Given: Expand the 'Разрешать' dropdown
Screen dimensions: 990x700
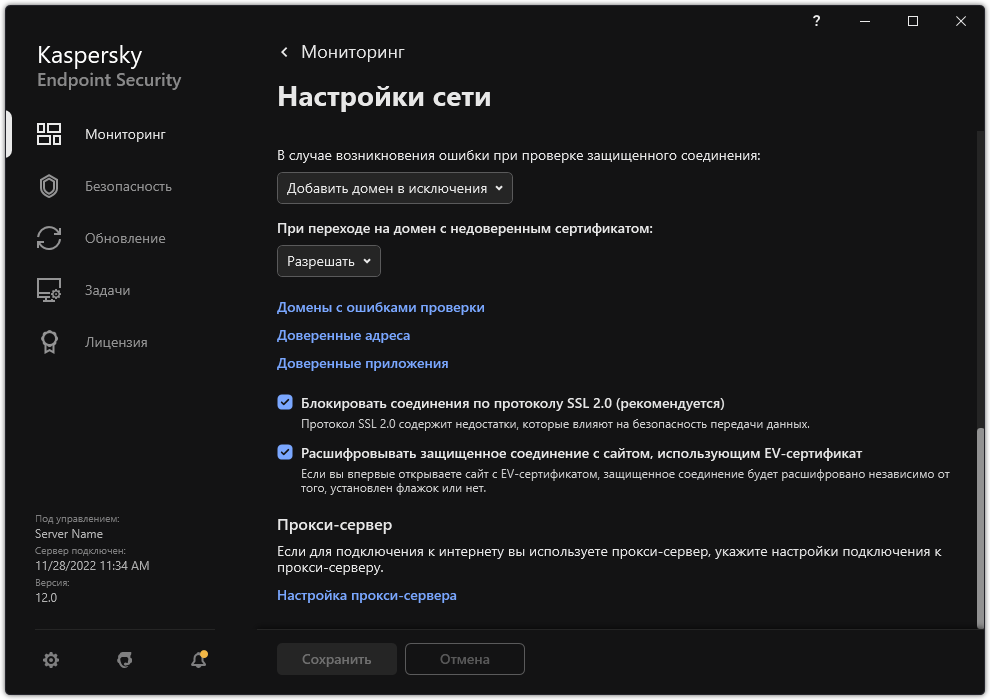Looking at the screenshot, I should click(328, 261).
